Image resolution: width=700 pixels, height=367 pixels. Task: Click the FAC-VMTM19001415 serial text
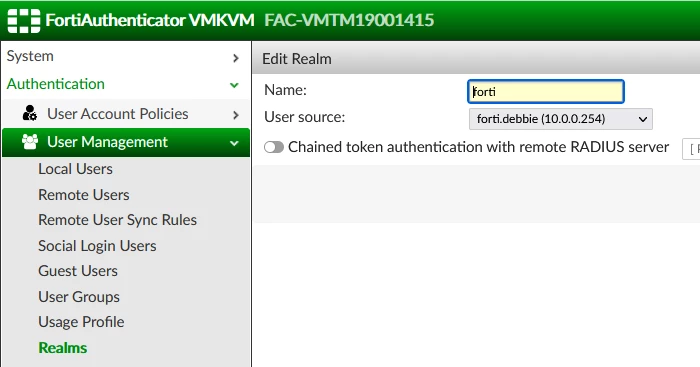coord(349,20)
